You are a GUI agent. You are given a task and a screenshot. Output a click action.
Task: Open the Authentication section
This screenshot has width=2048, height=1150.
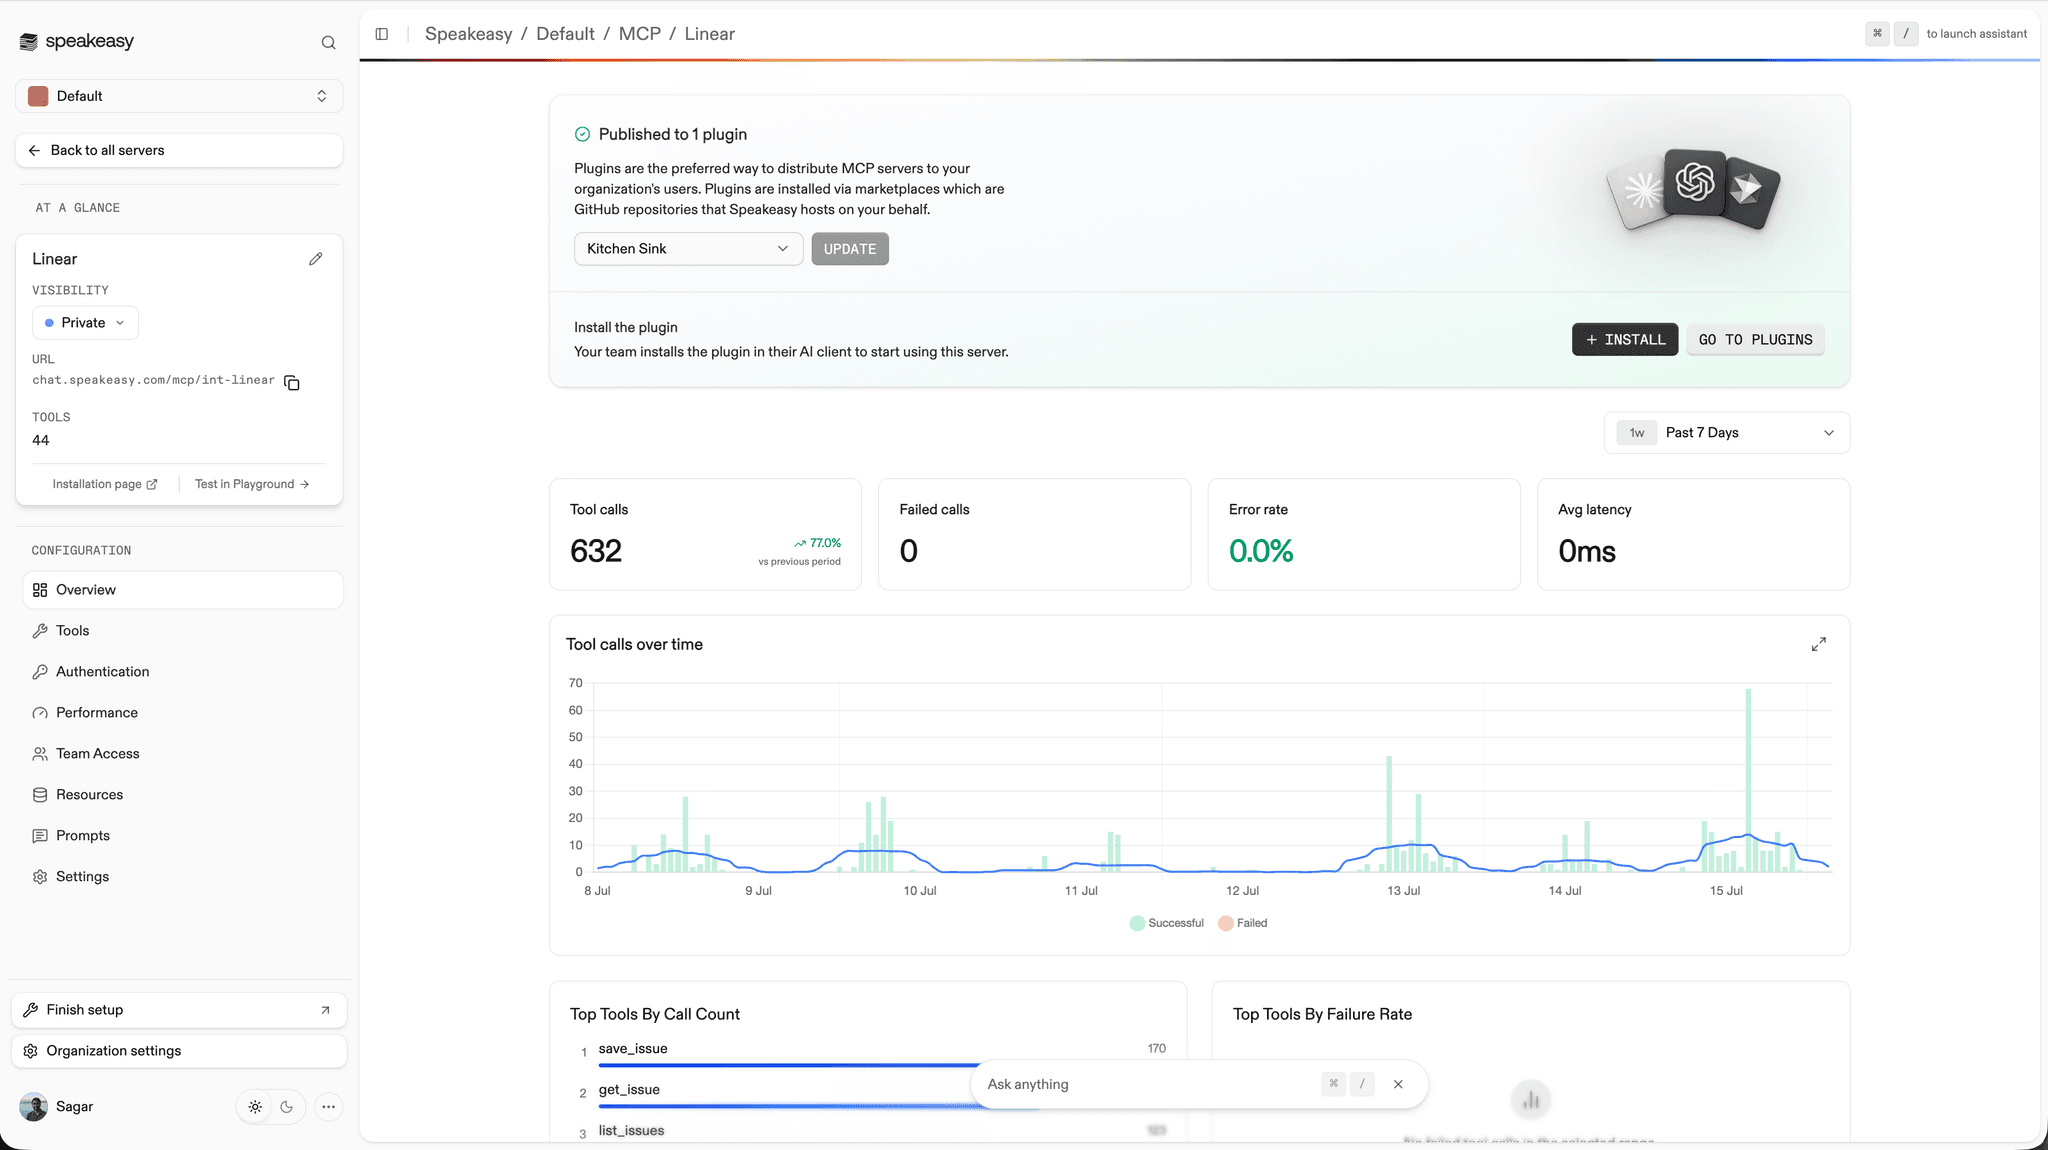(183, 672)
